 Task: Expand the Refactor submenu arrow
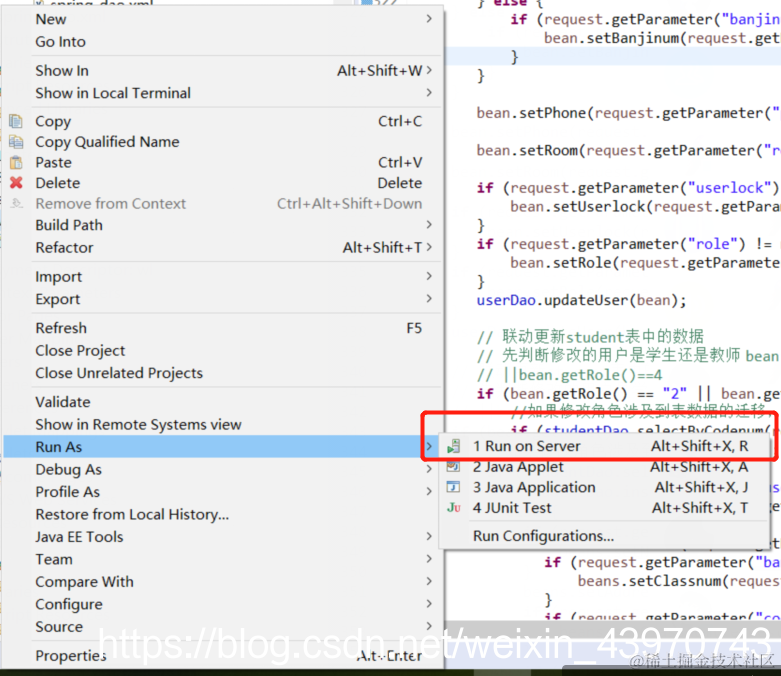point(429,247)
